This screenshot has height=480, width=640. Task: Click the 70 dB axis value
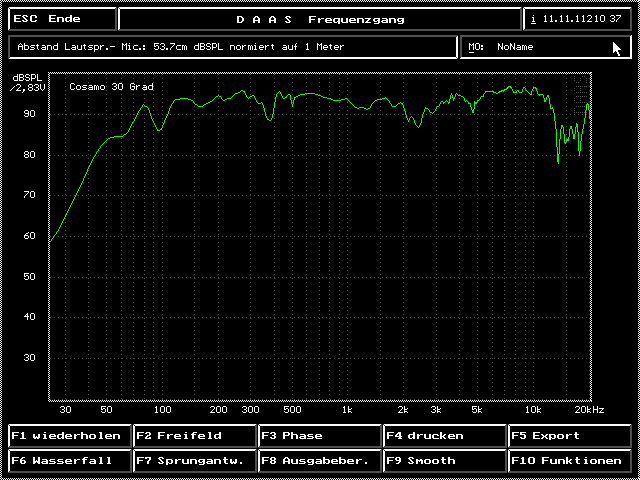[29, 195]
